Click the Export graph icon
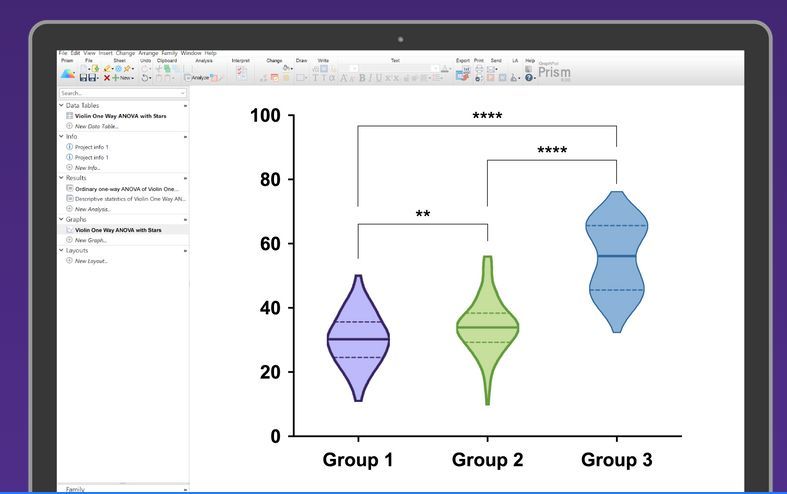 (x=461, y=73)
